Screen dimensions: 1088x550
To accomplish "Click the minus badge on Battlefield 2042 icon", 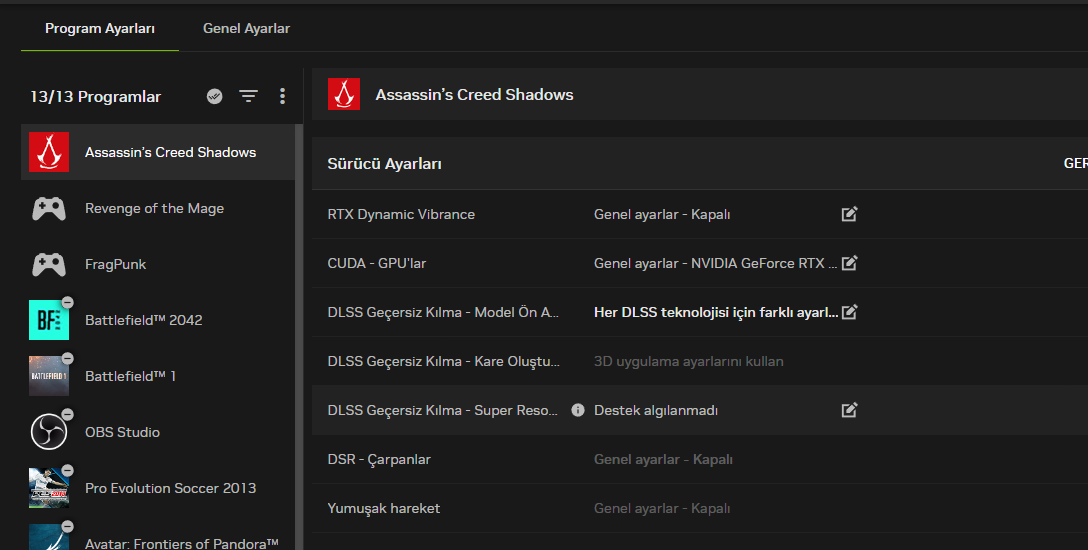I will 67,302.
